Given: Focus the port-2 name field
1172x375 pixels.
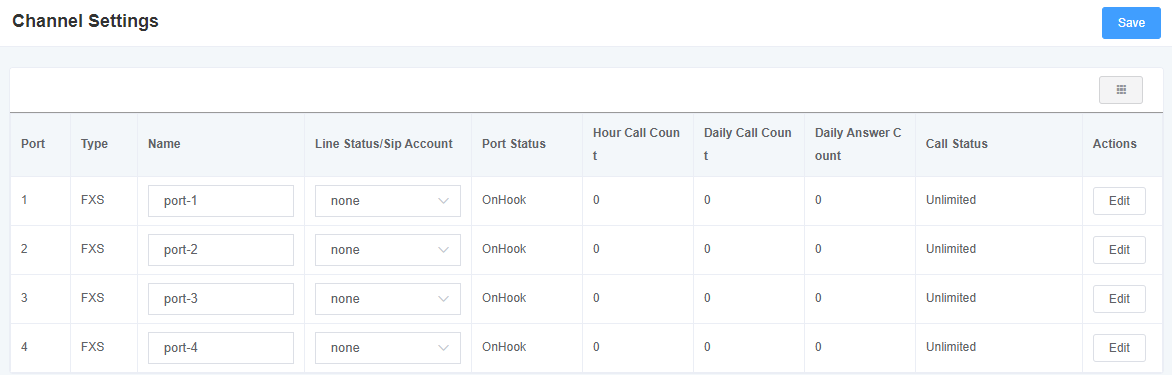Looking at the screenshot, I should click(220, 250).
